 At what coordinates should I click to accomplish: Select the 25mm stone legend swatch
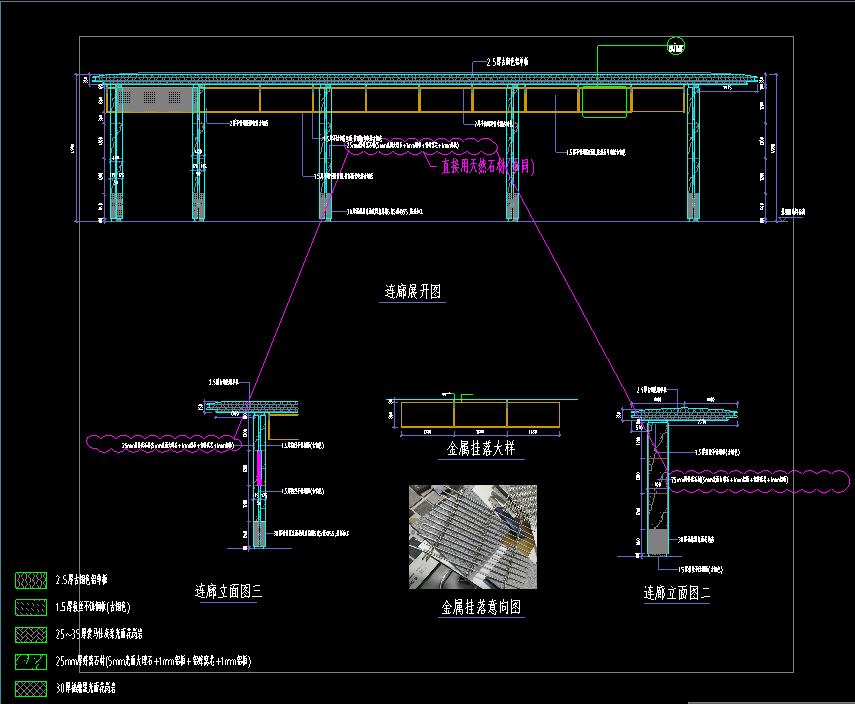pyautogui.click(x=31, y=661)
